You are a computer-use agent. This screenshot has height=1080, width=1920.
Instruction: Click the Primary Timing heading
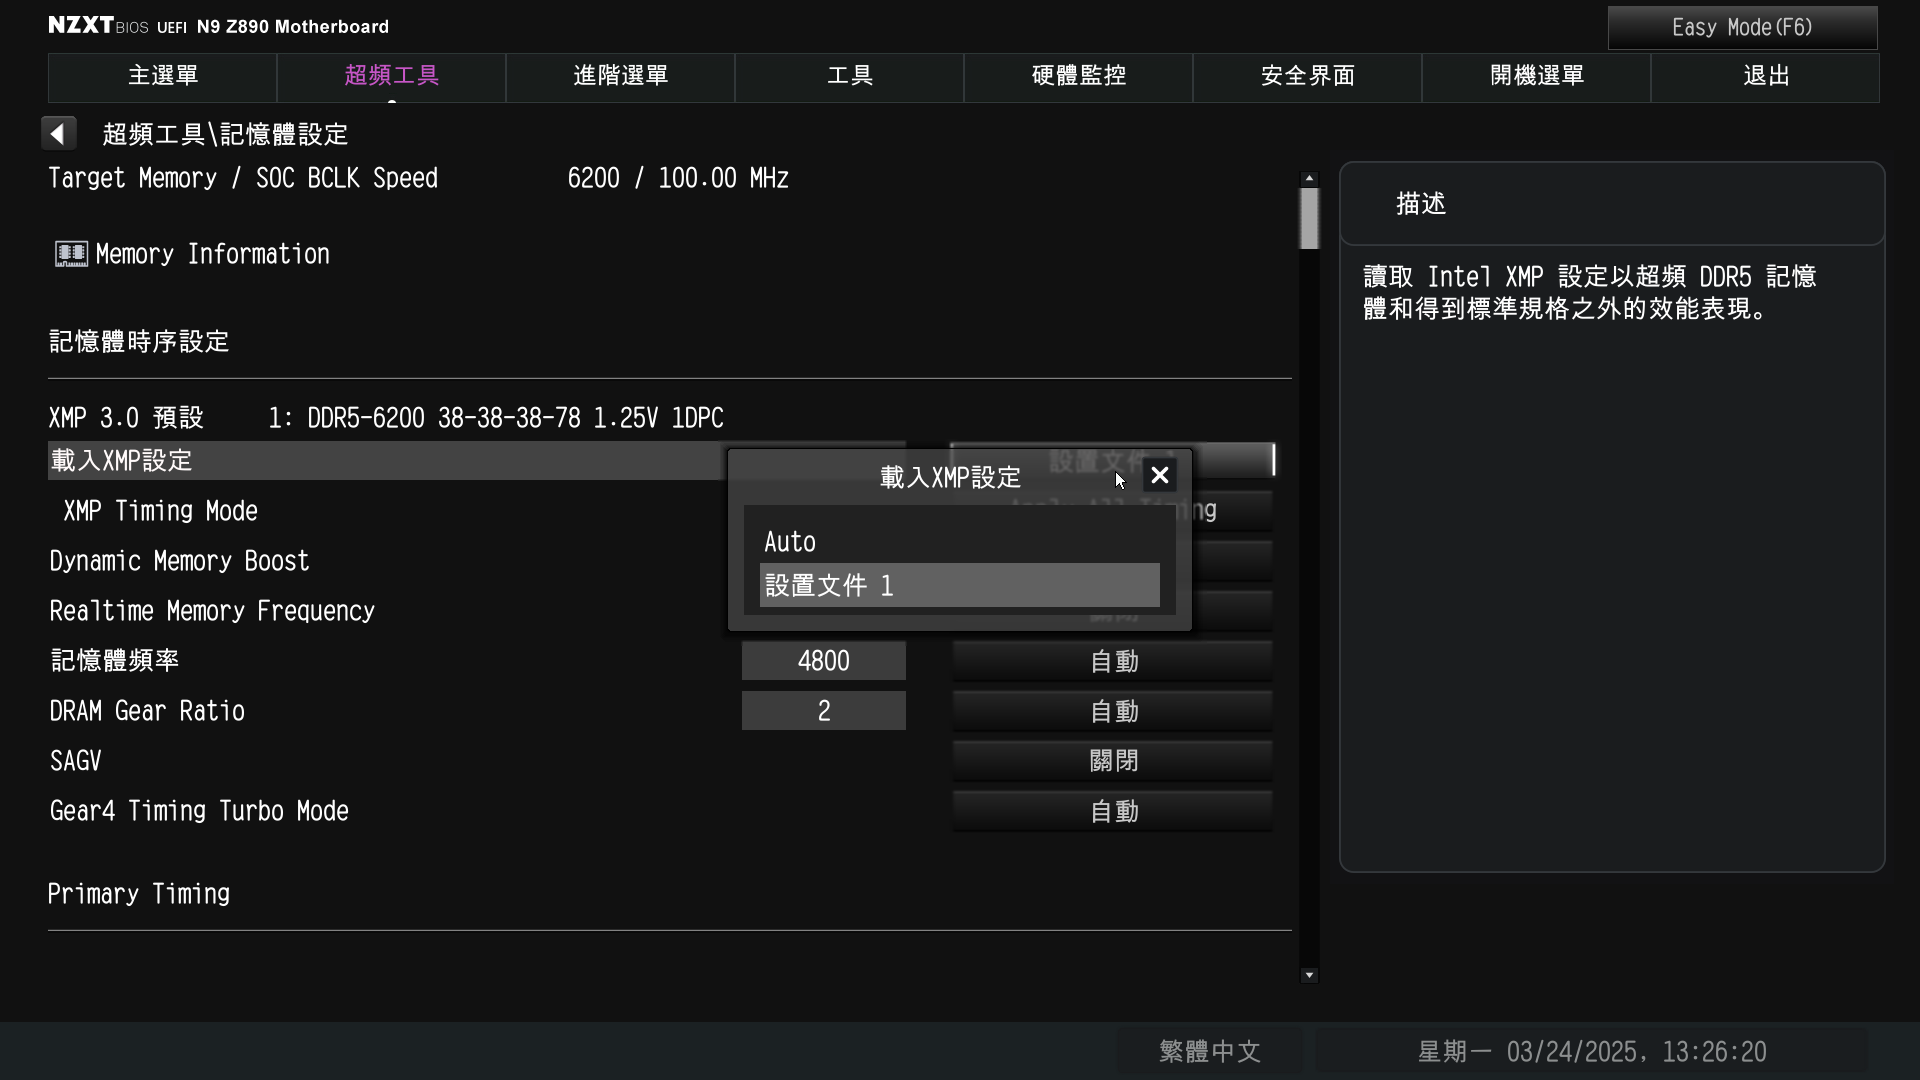tap(139, 894)
